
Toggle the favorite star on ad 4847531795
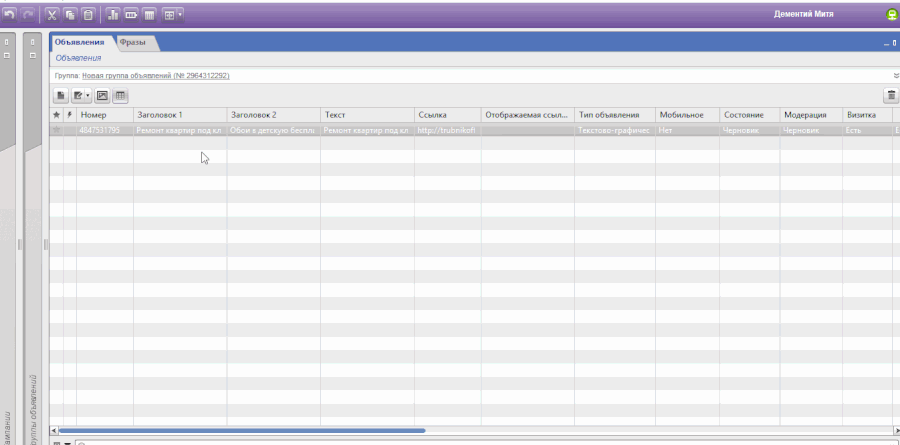coord(56,130)
